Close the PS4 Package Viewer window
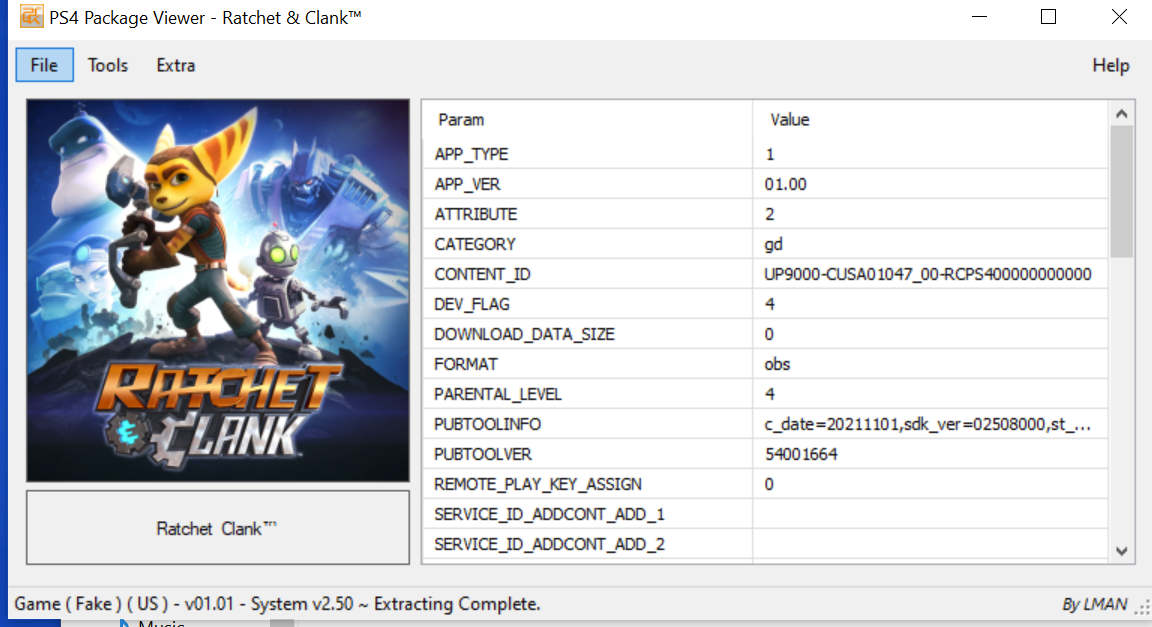Screen dimensions: 1152x627 (1119, 16)
